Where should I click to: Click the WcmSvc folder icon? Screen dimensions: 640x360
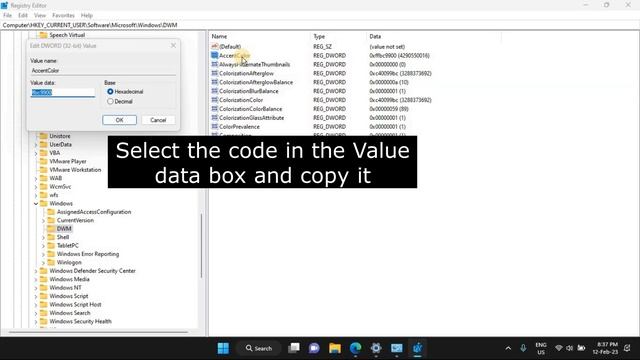(43, 187)
